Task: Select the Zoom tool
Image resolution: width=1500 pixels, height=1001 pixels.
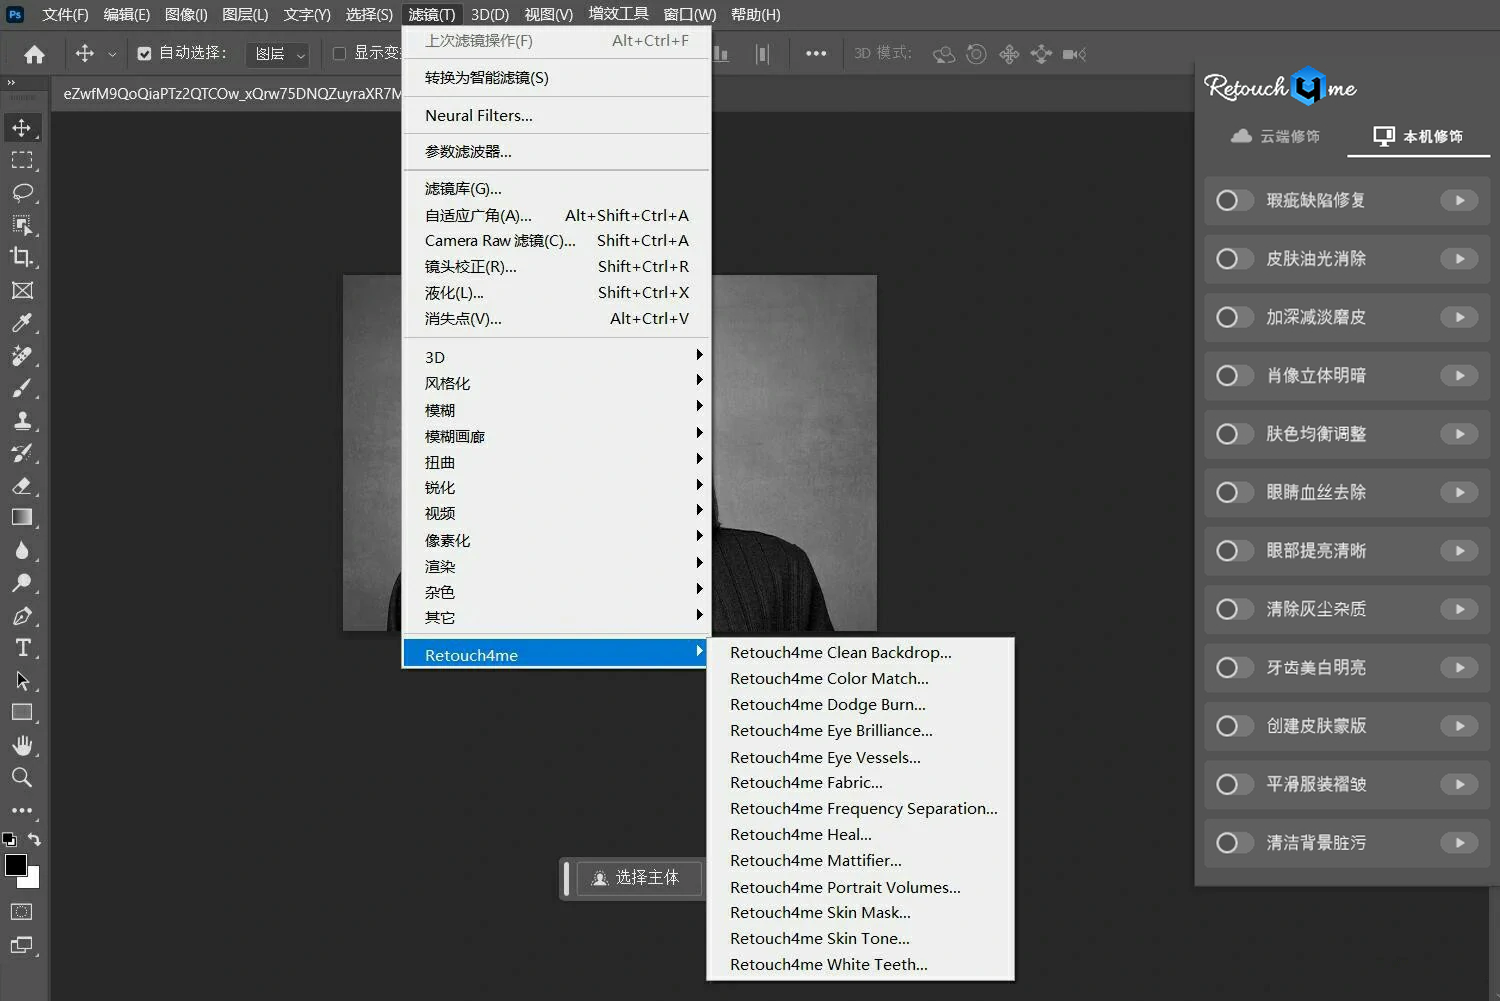Action: pos(22,777)
